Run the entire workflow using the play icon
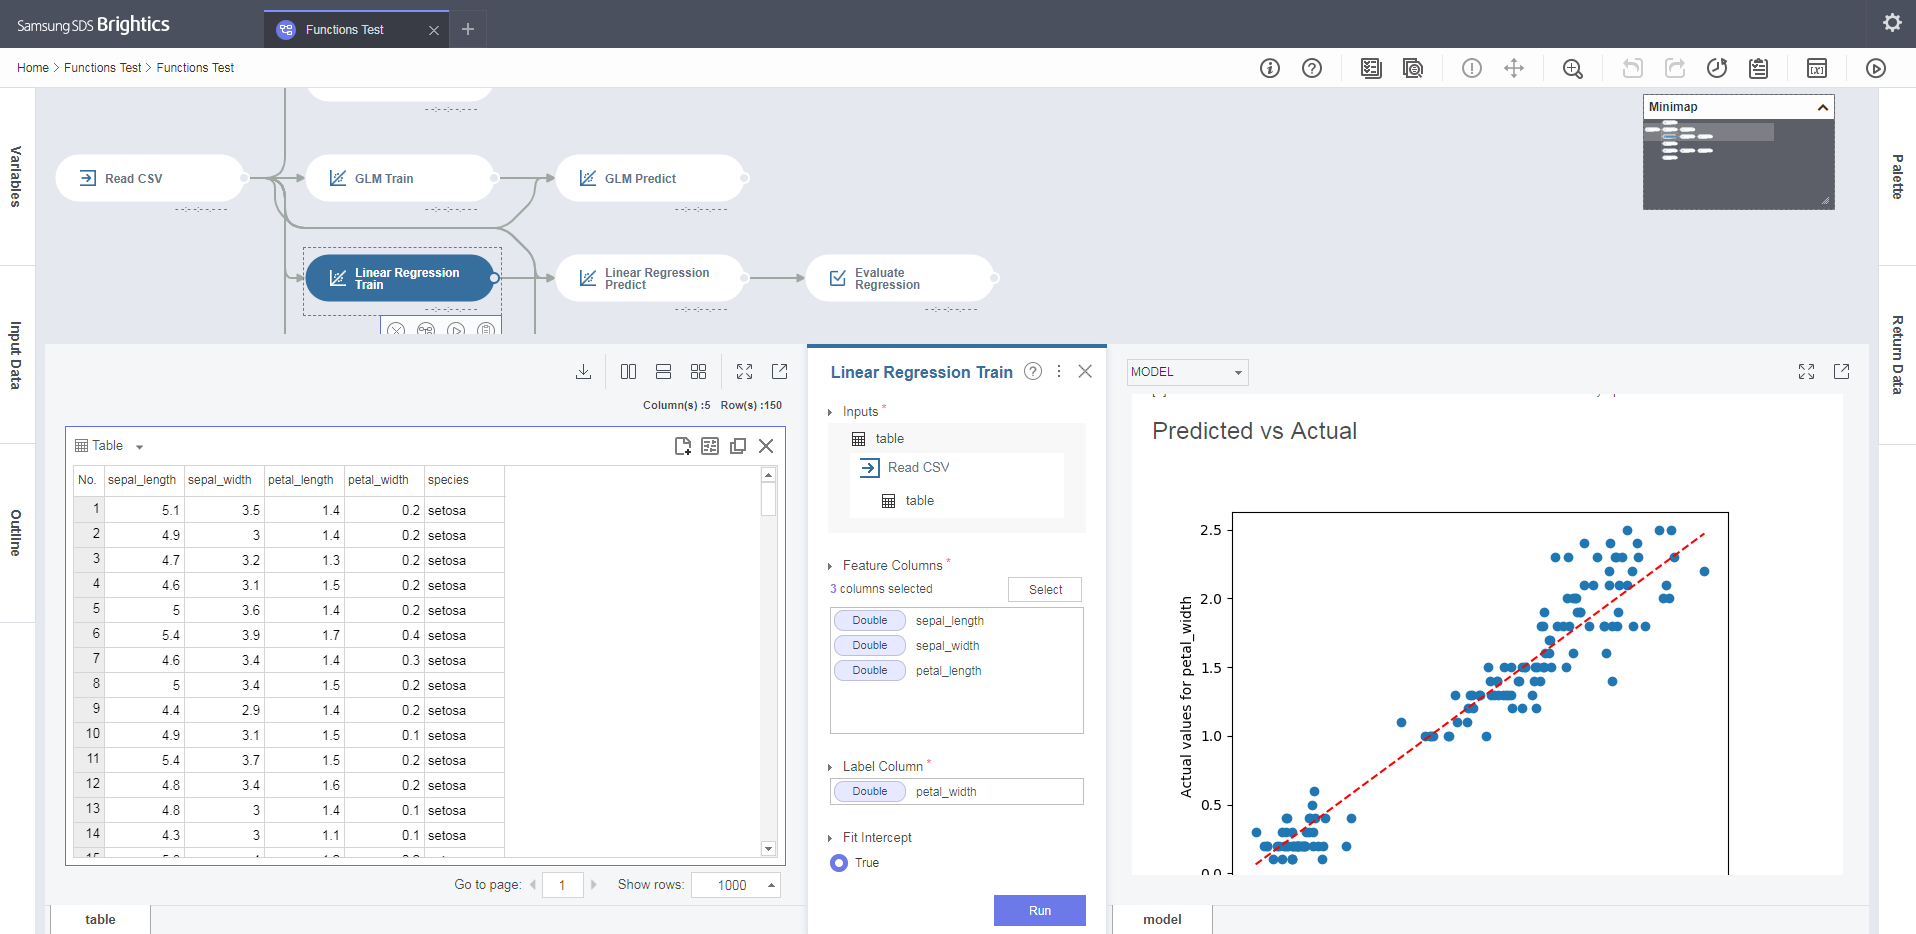Viewport: 1916px width, 934px height. pyautogui.click(x=1875, y=68)
